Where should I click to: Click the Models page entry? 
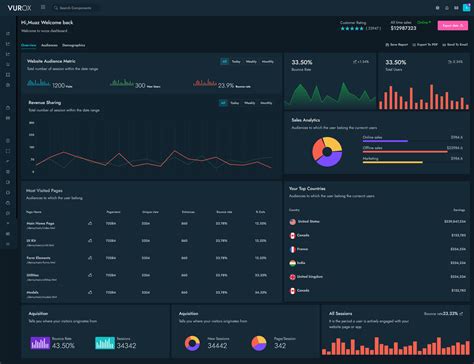(x=32, y=292)
